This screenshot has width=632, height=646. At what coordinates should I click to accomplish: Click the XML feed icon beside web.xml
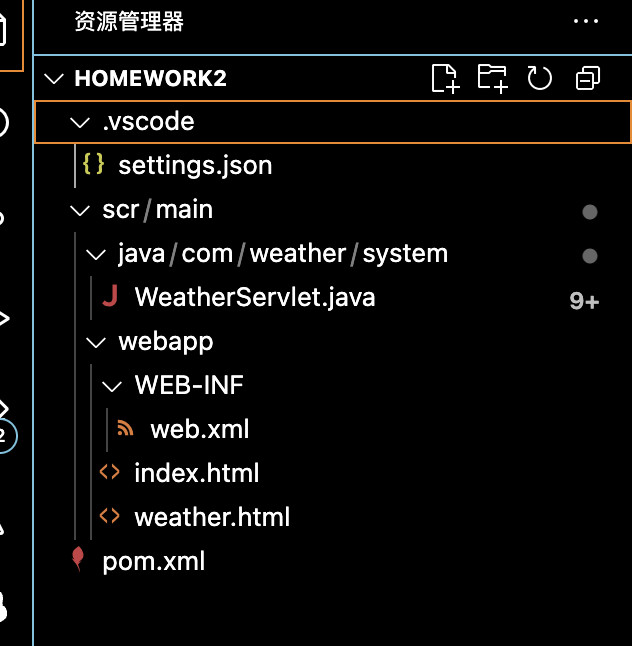coord(126,429)
